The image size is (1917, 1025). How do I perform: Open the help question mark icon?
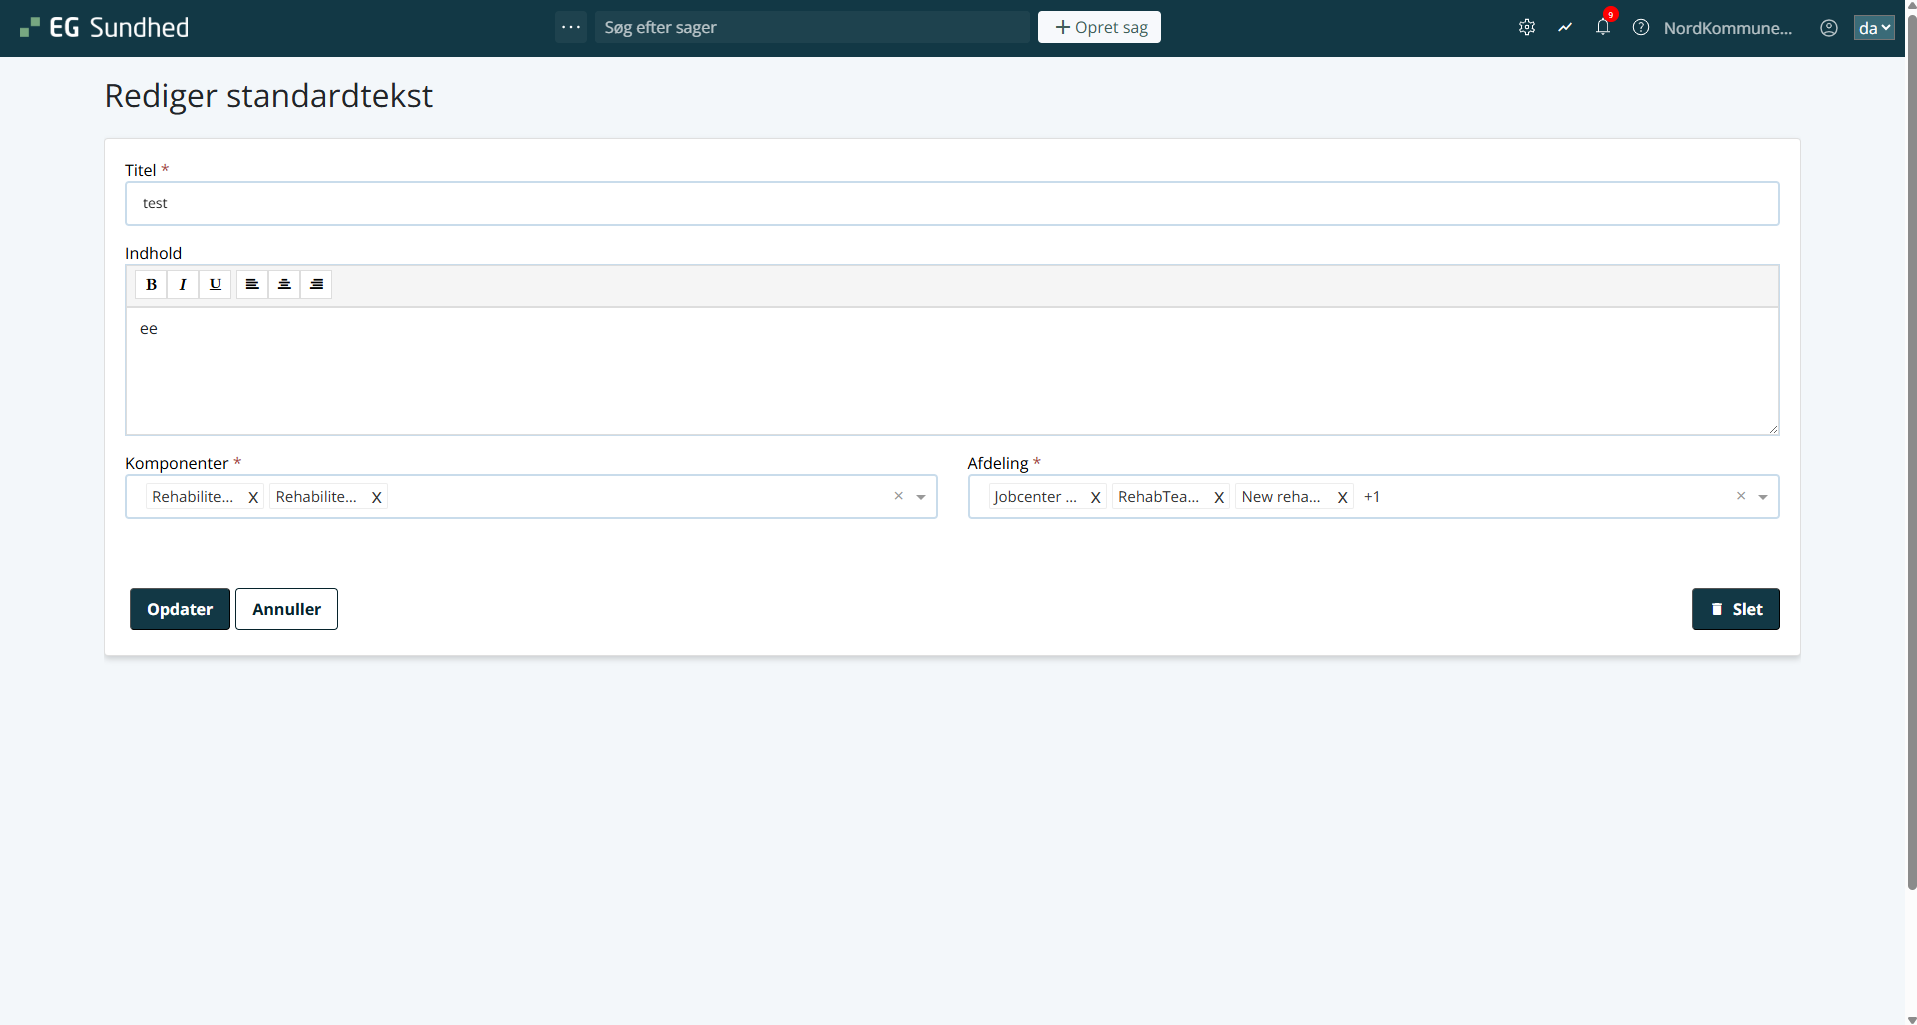click(x=1640, y=28)
